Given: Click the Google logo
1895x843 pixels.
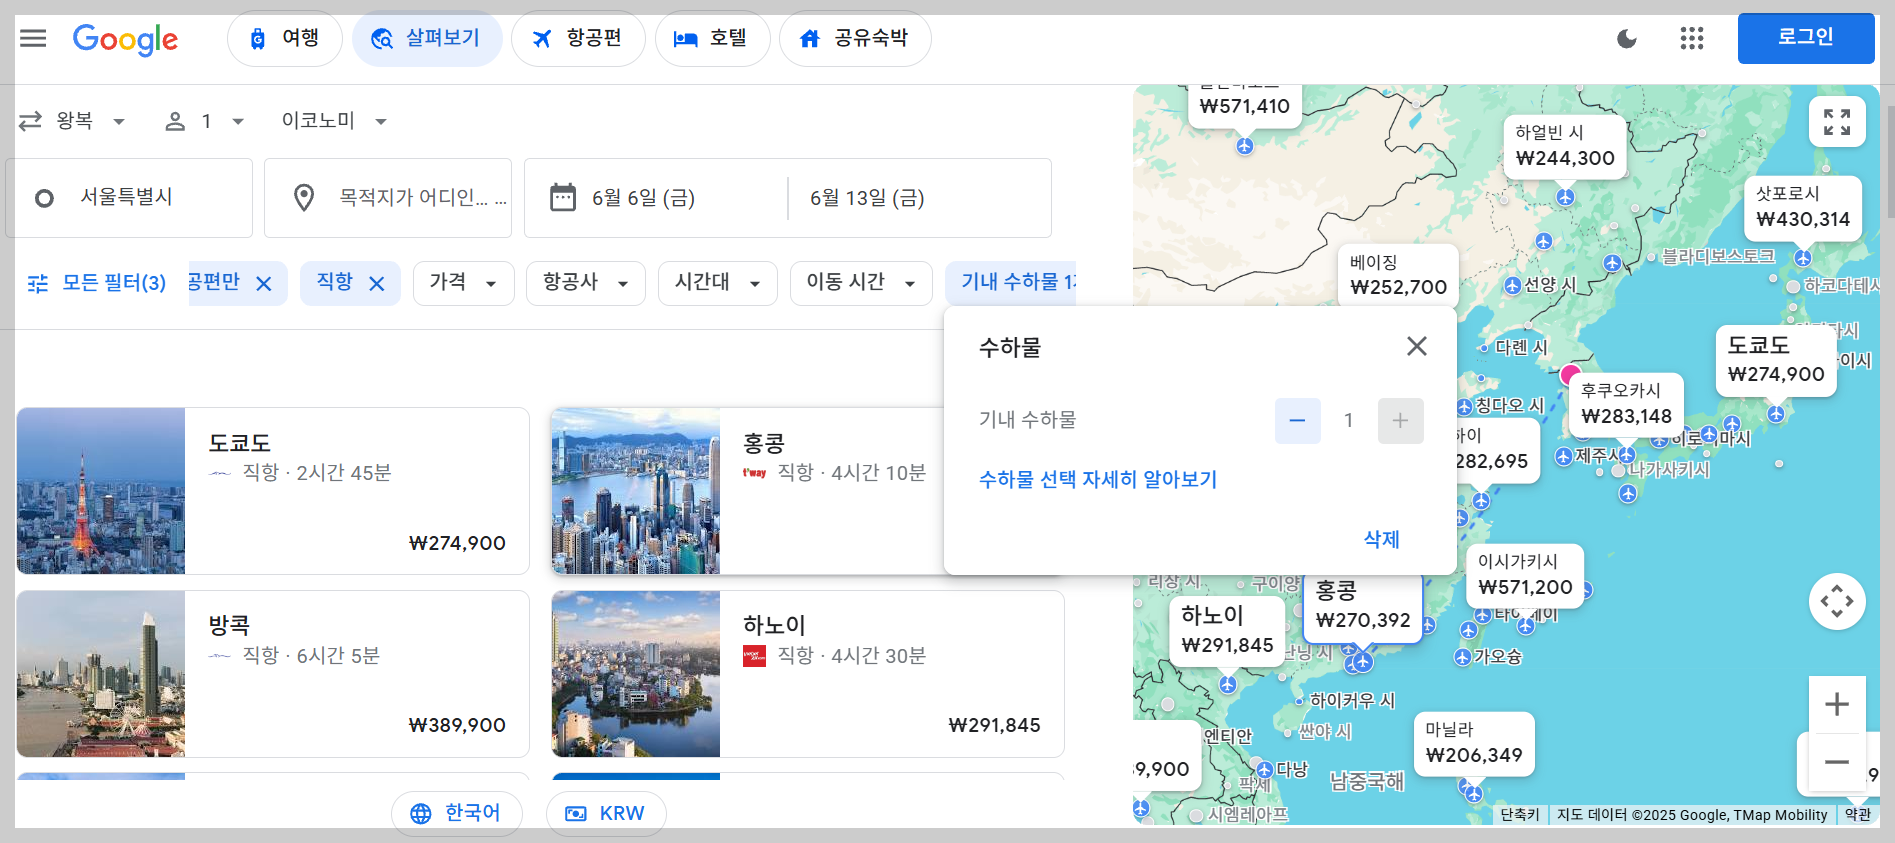Looking at the screenshot, I should [125, 39].
